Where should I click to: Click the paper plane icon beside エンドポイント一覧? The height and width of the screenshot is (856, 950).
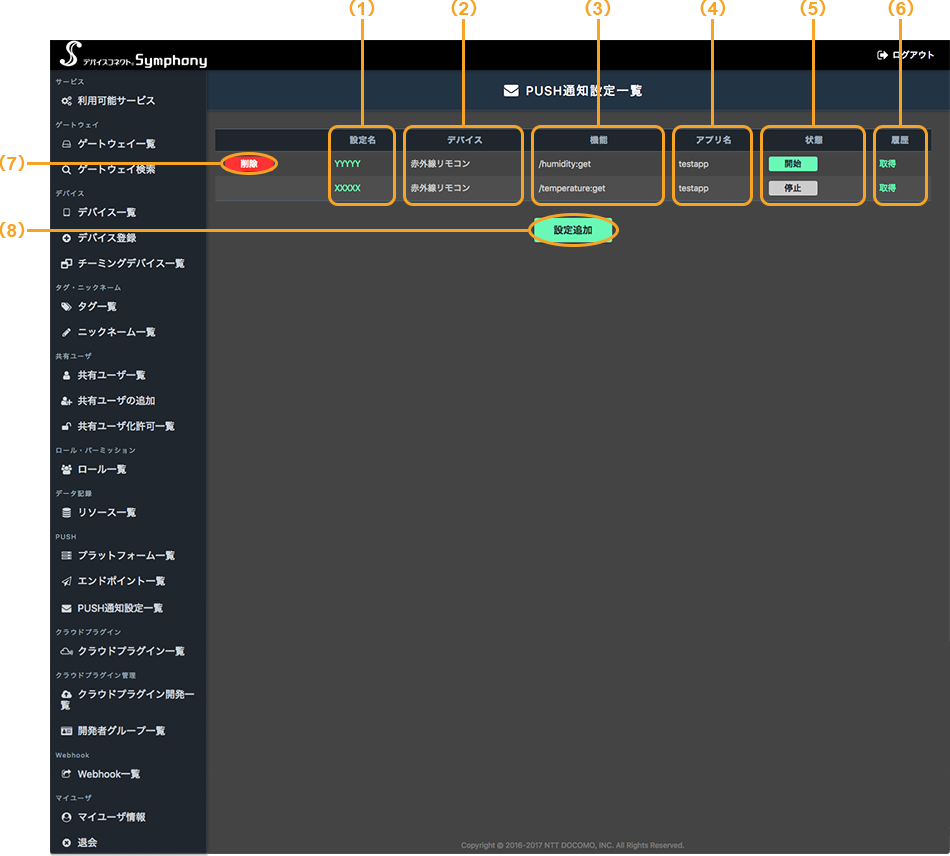pyautogui.click(x=67, y=581)
